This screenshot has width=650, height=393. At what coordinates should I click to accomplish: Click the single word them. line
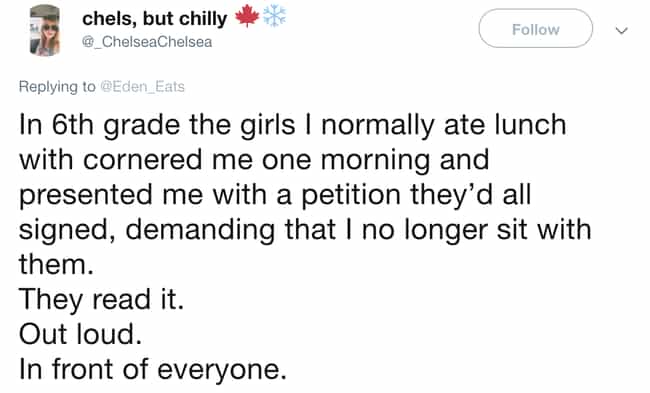56,264
